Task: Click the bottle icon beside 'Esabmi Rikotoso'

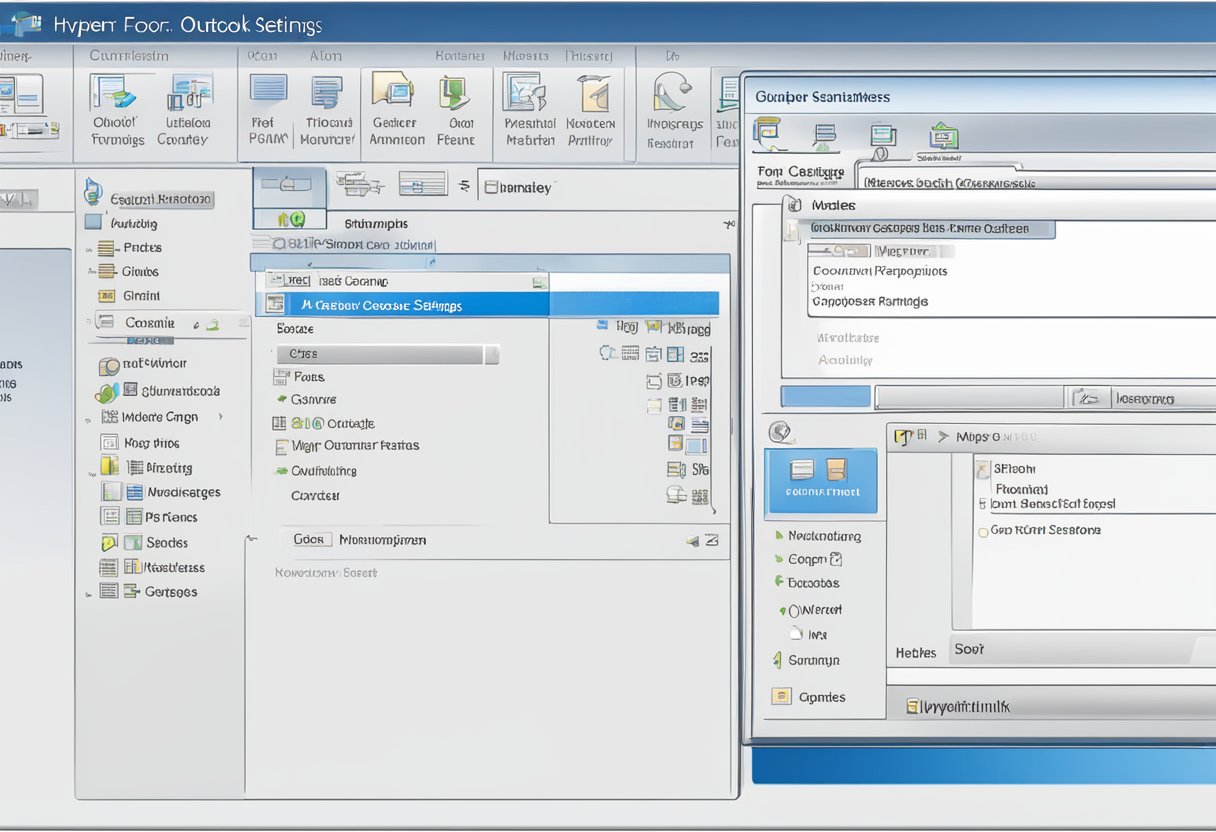Action: pyautogui.click(x=93, y=191)
